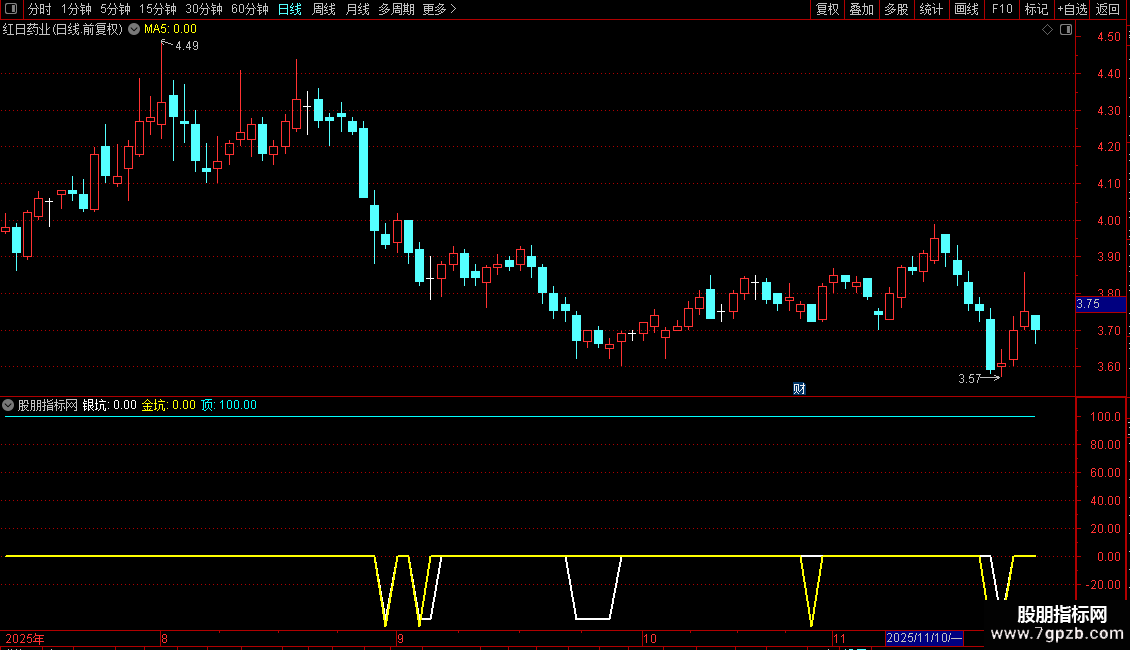The image size is (1130, 650).
Task: Add stock via +自选 button
Action: pos(1072,9)
